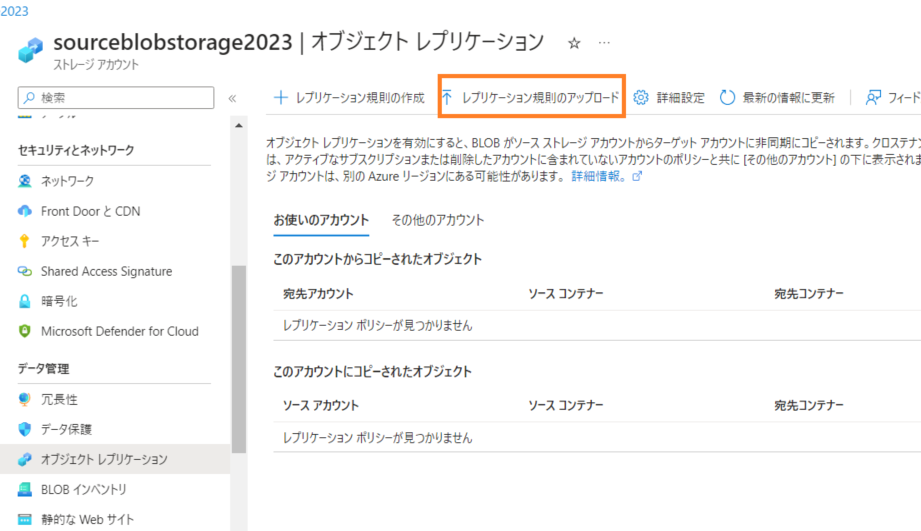The height and width of the screenshot is (531, 921).
Task: Follow the 詳細情報 link
Action: tap(599, 176)
